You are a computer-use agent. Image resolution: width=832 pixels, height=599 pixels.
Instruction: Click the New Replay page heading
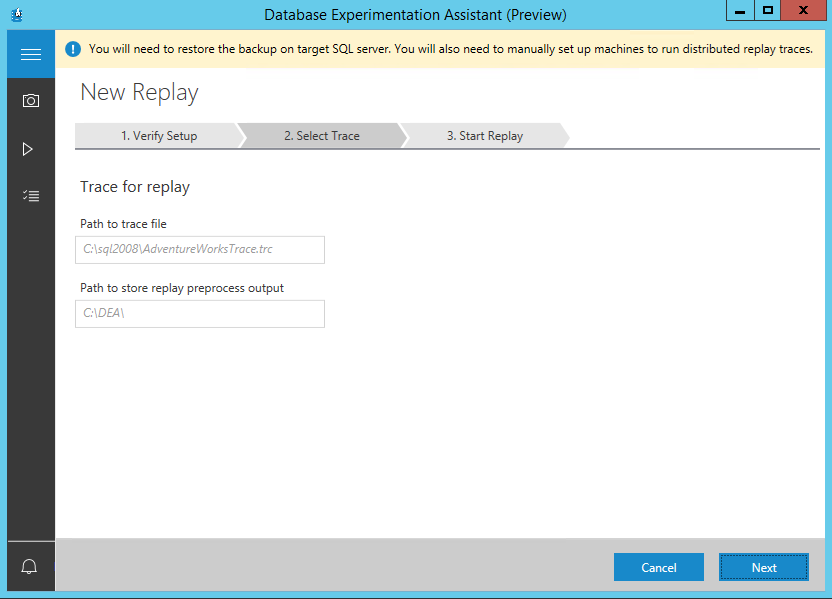click(139, 93)
